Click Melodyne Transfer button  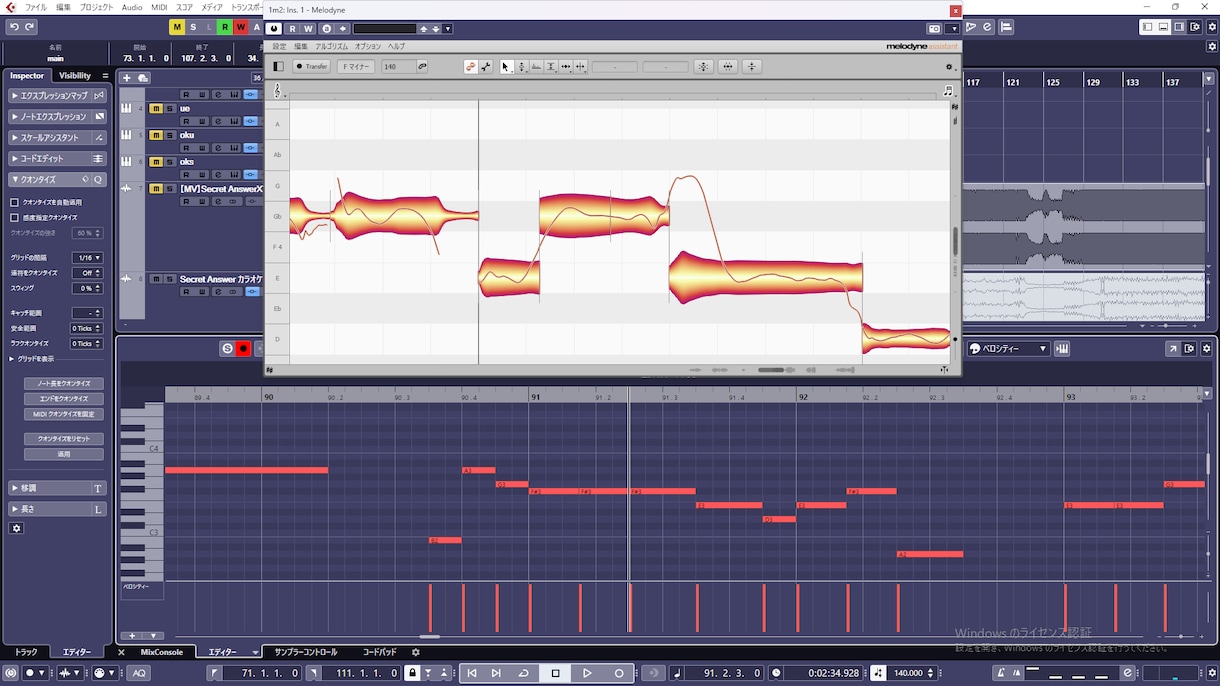click(311, 67)
